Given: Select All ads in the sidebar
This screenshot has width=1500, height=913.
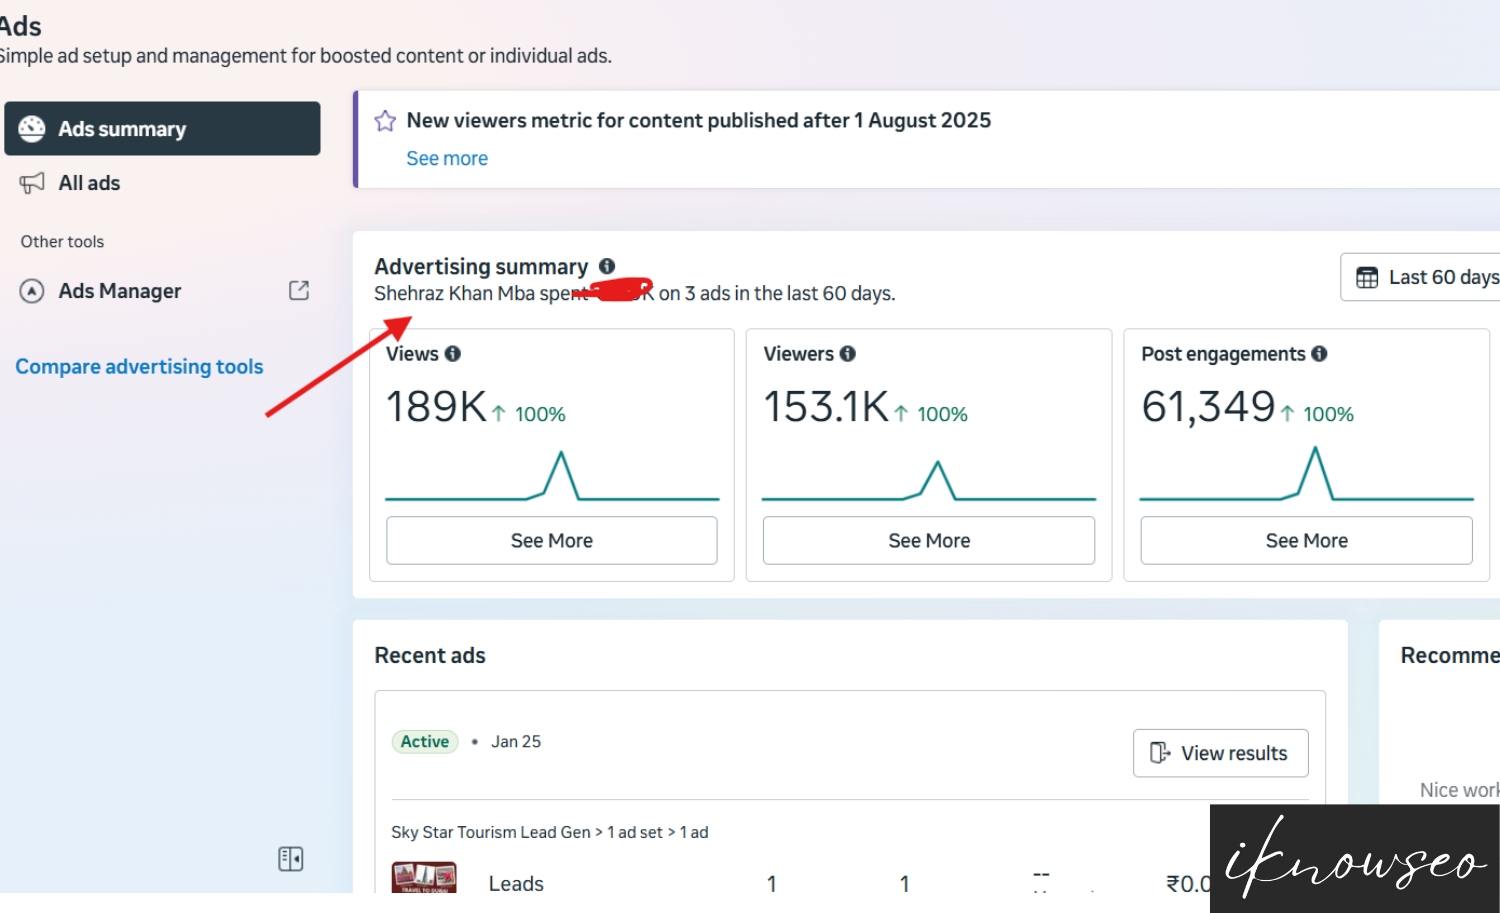Looking at the screenshot, I should tap(89, 183).
